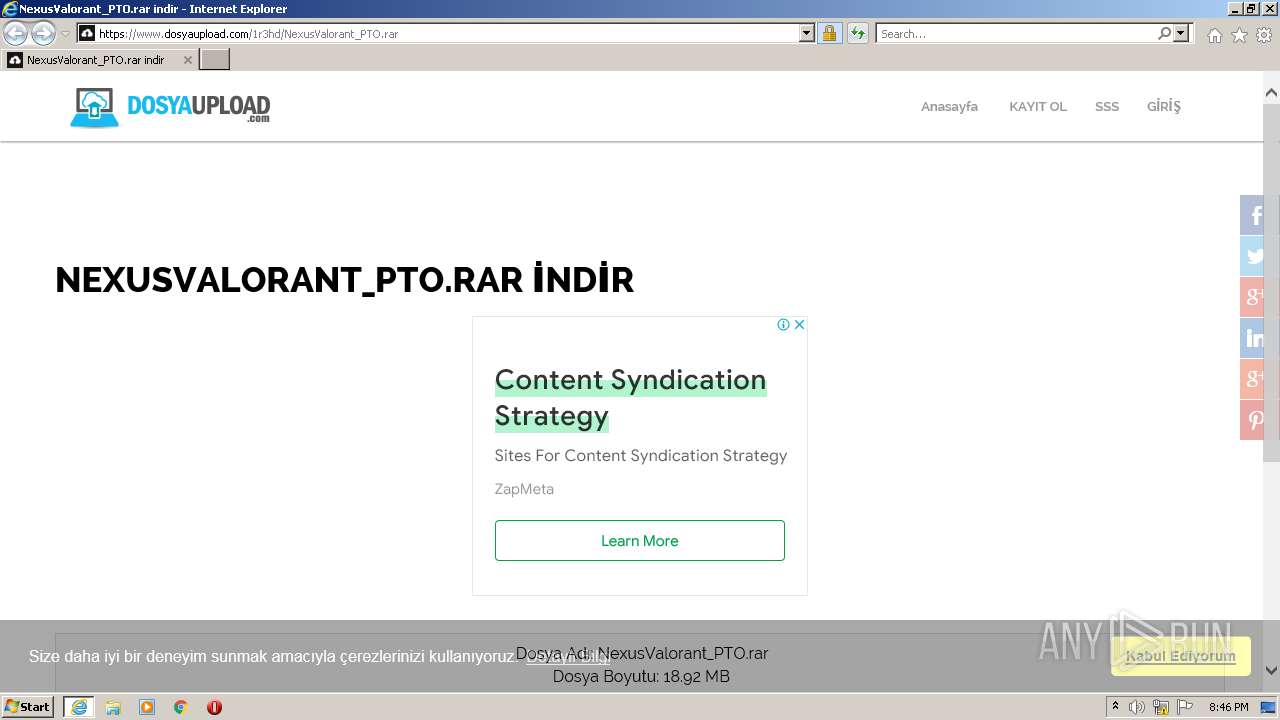Click file name NexusValorant_PTO.rar text
Screen dimensions: 1280x720
683,653
